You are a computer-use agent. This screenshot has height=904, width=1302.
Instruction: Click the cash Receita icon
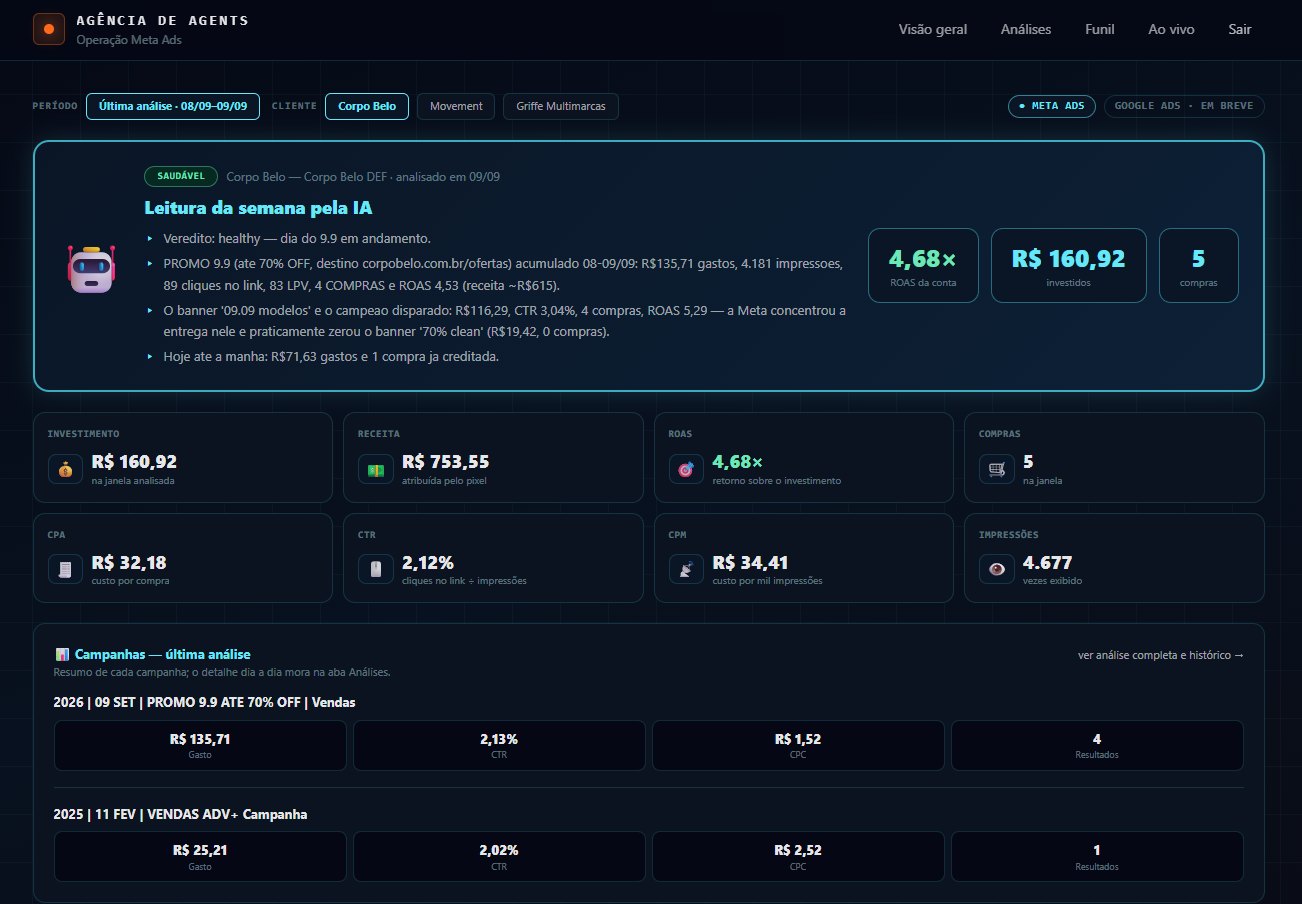pyautogui.click(x=376, y=468)
